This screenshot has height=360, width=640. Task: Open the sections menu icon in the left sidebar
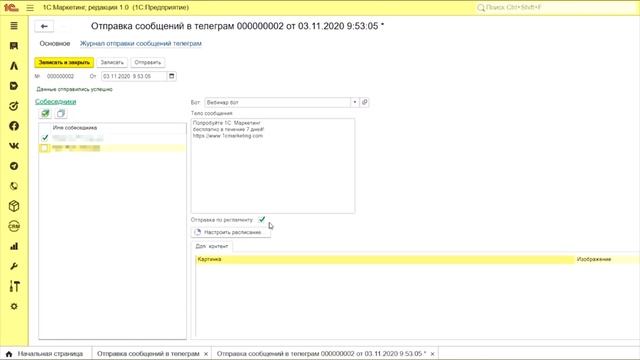click(x=14, y=26)
